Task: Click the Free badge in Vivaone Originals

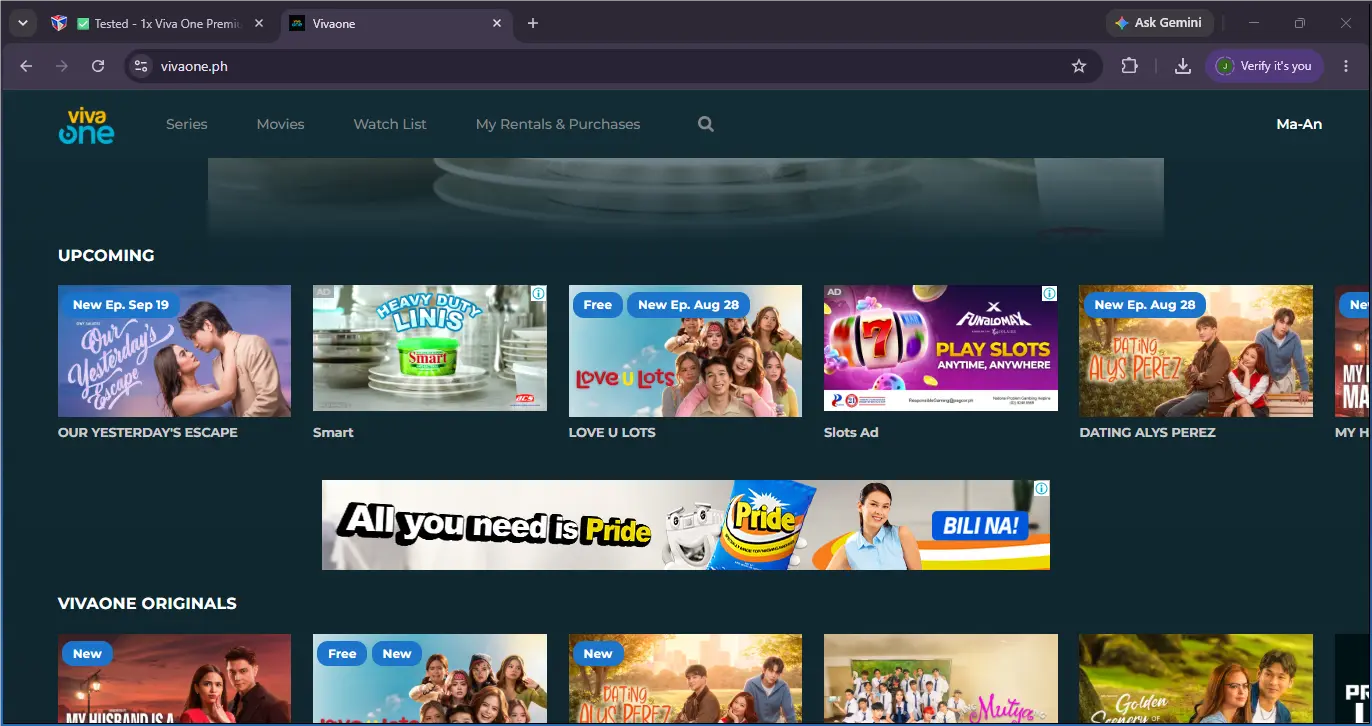Action: pyautogui.click(x=342, y=654)
